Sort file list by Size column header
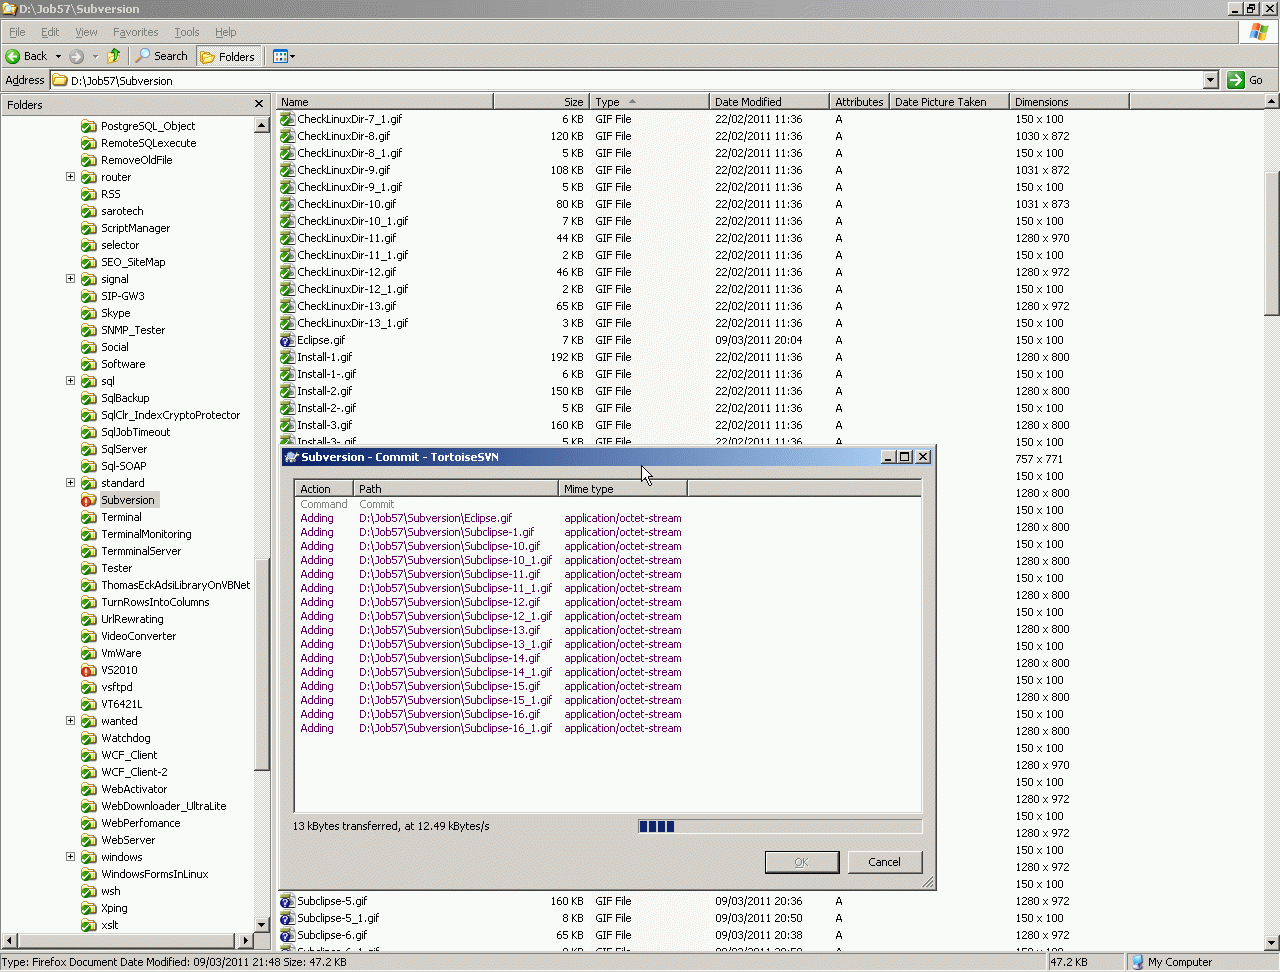 pyautogui.click(x=541, y=102)
